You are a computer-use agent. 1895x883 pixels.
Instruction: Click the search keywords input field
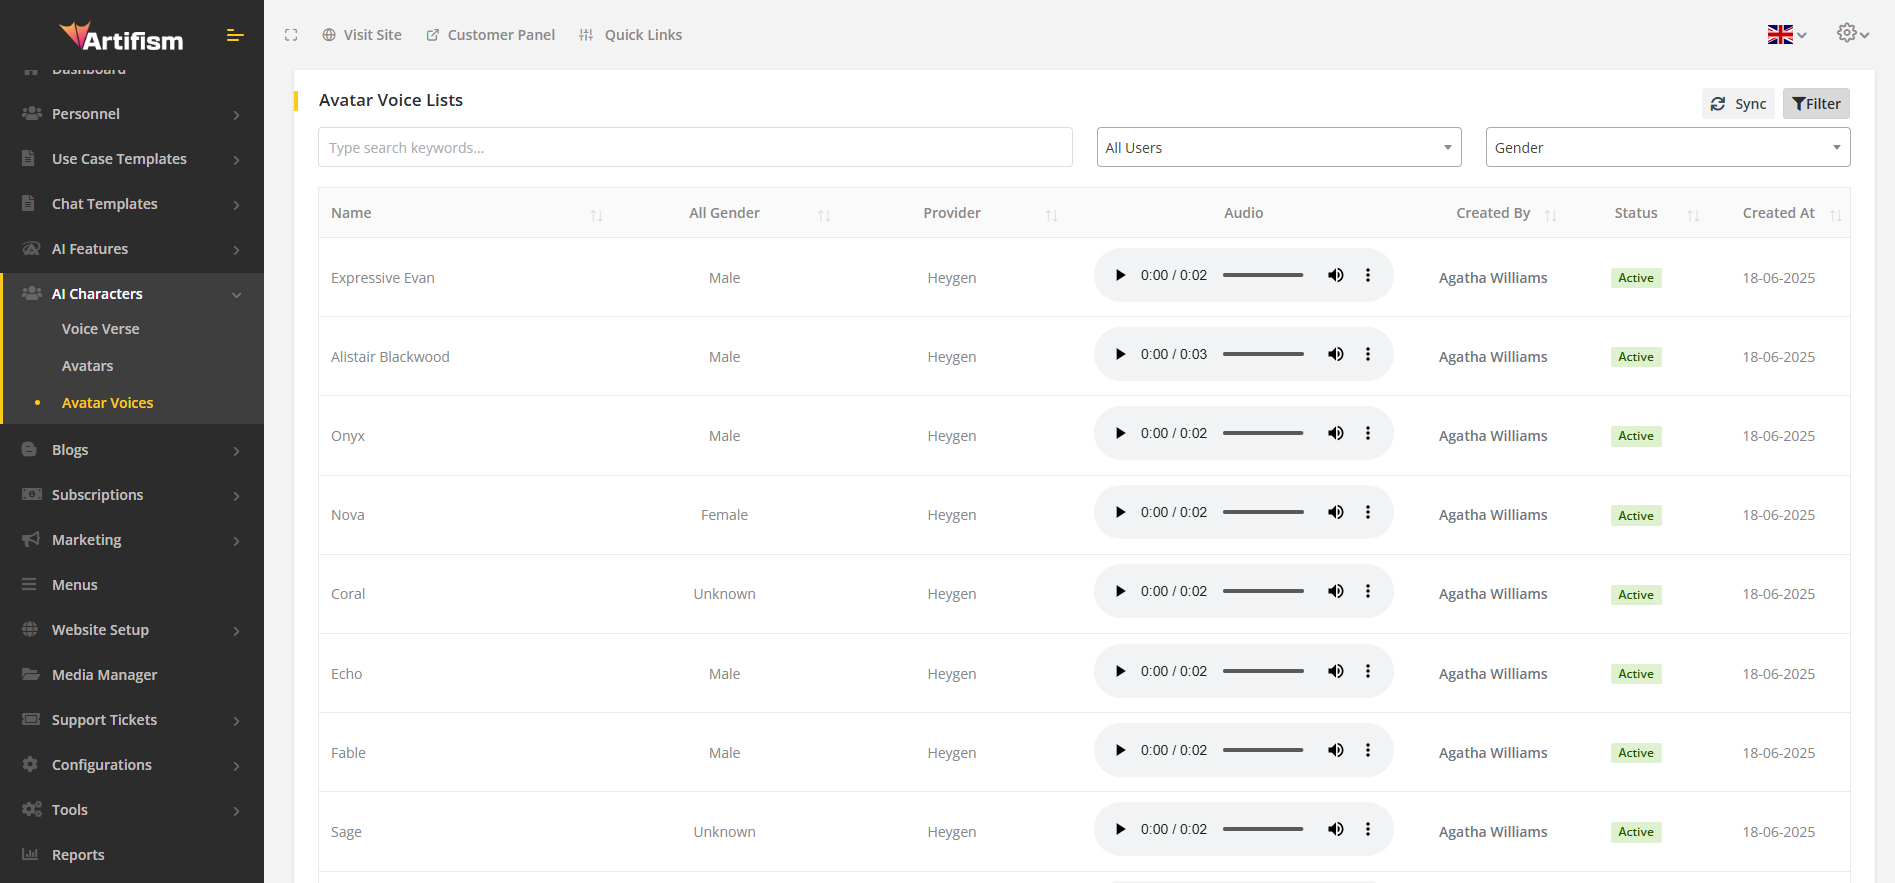pos(695,148)
